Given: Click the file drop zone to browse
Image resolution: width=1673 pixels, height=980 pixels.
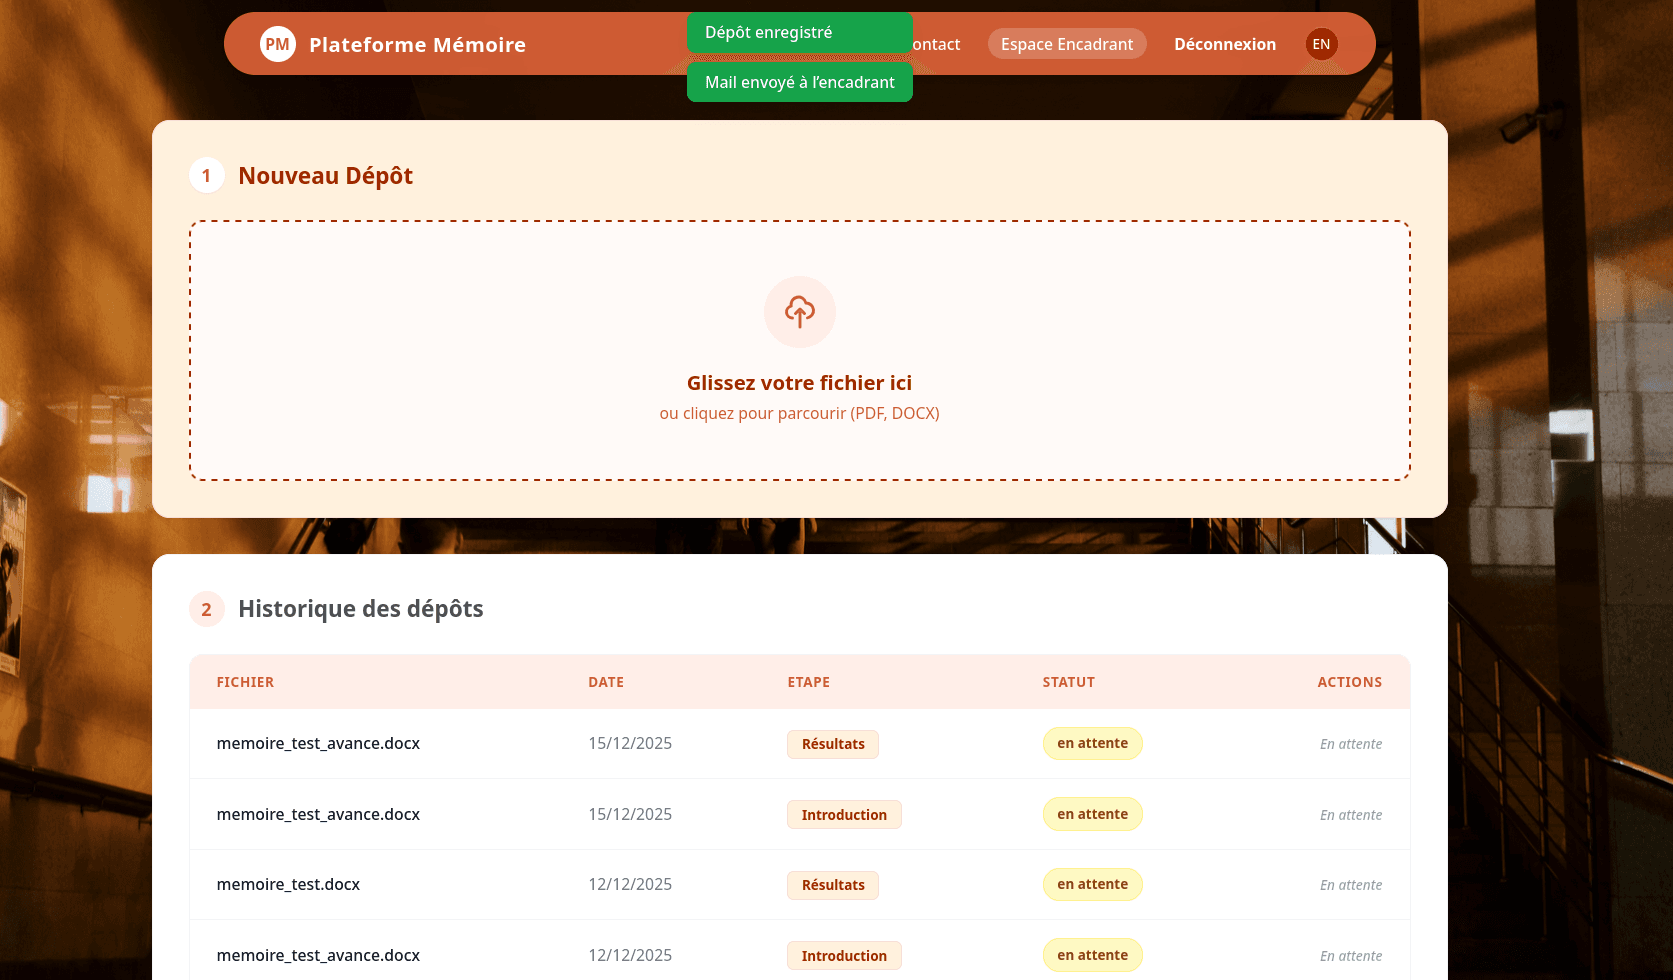Looking at the screenshot, I should (x=800, y=351).
